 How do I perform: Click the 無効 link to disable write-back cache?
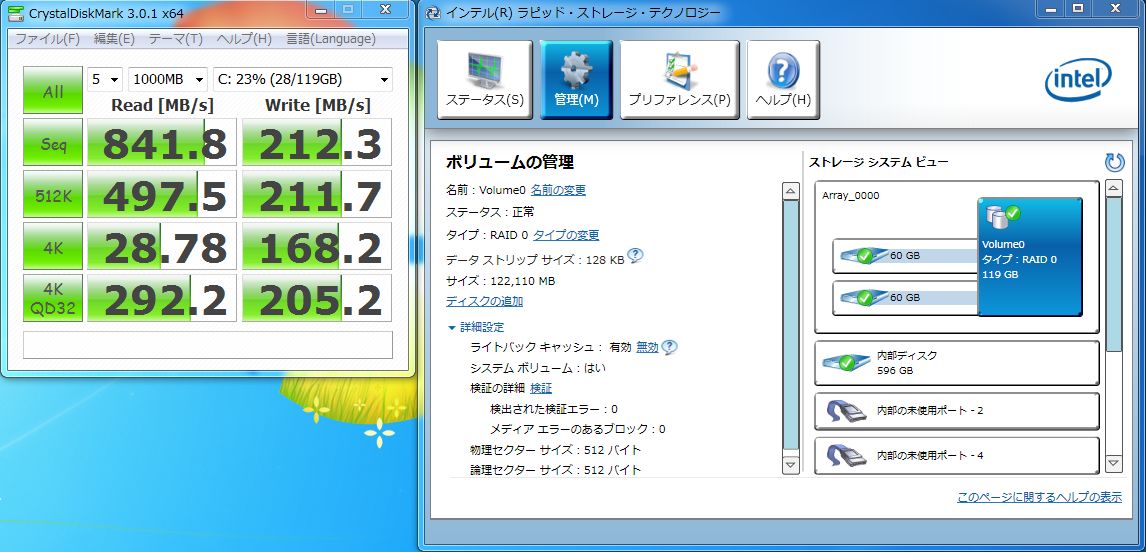coord(647,347)
